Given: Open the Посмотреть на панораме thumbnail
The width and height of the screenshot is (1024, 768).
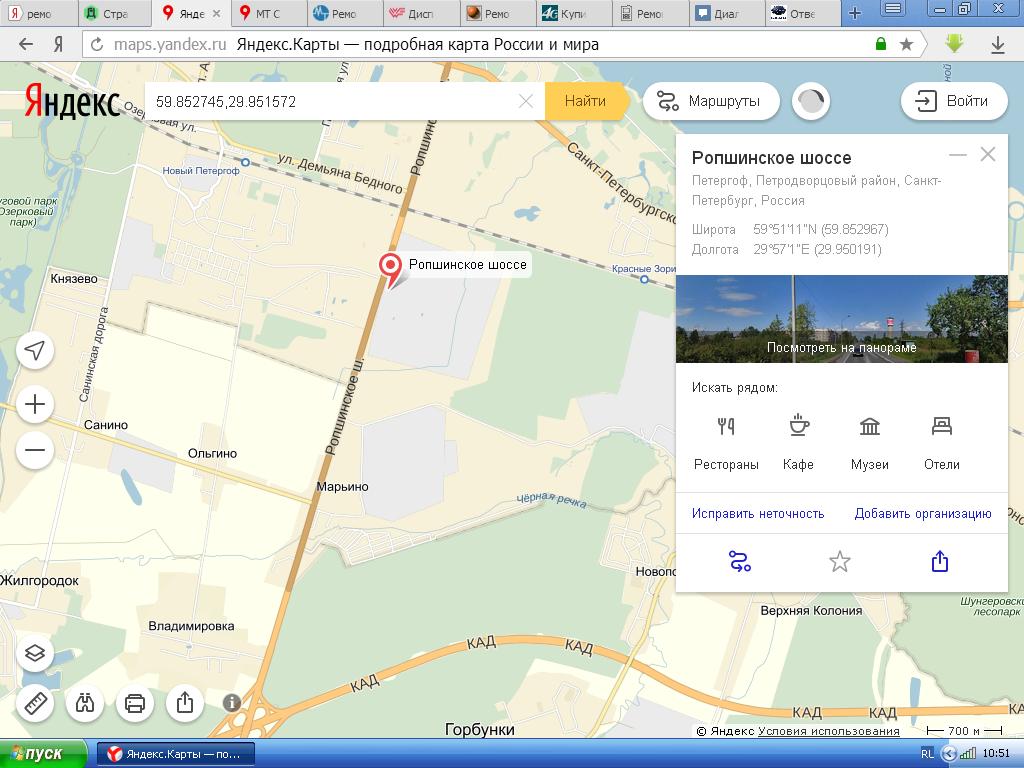Looking at the screenshot, I should point(841,319).
